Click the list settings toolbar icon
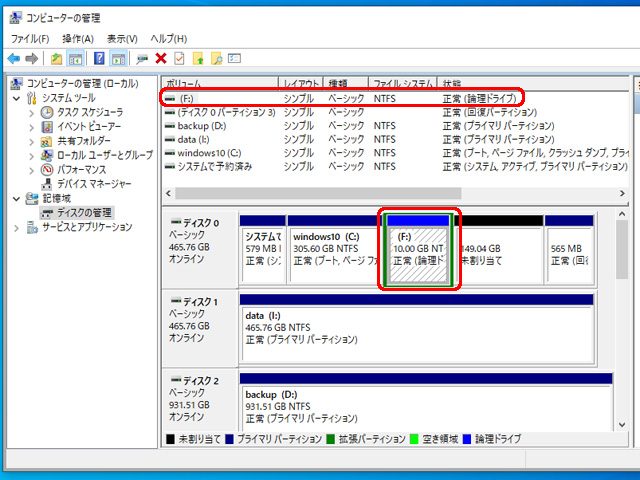Viewport: 640px width, 480px height. point(235,59)
